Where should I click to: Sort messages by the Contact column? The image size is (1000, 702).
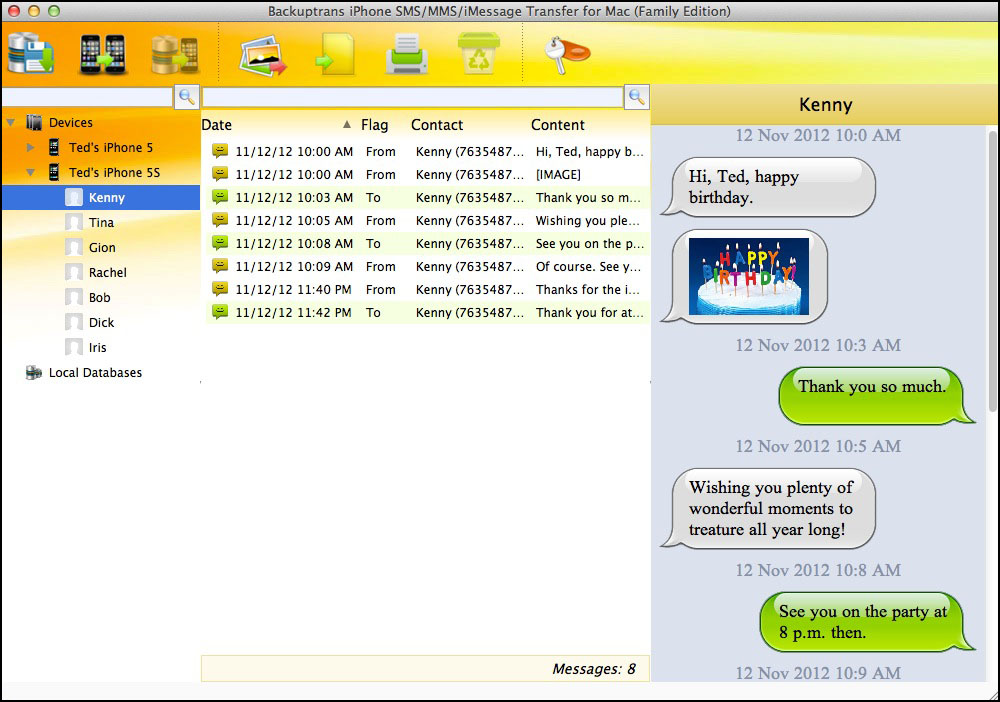coord(437,125)
